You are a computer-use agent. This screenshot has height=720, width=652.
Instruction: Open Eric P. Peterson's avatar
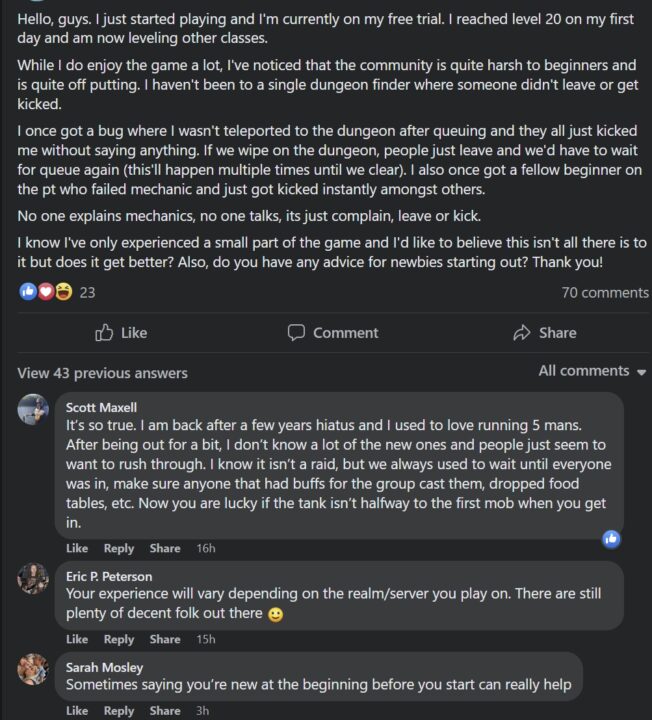[x=33, y=578]
